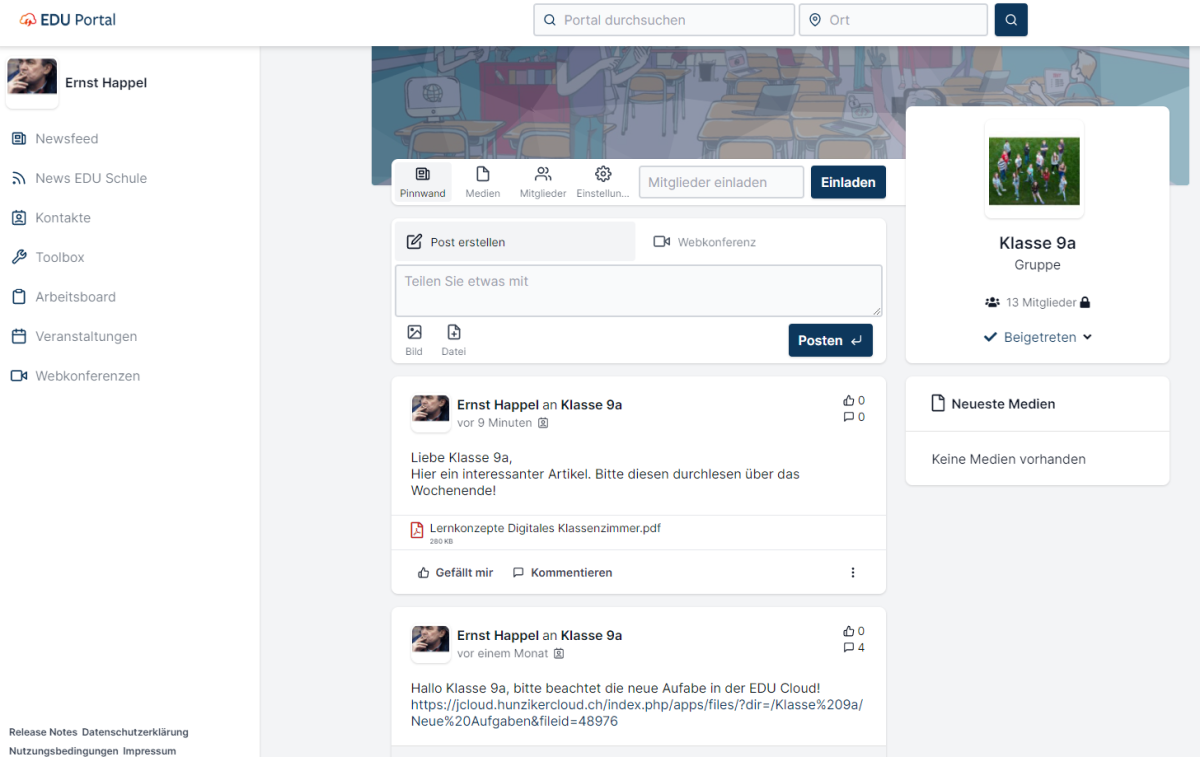Switch to the Webkonferenz tab
1200x757 pixels.
click(x=705, y=242)
